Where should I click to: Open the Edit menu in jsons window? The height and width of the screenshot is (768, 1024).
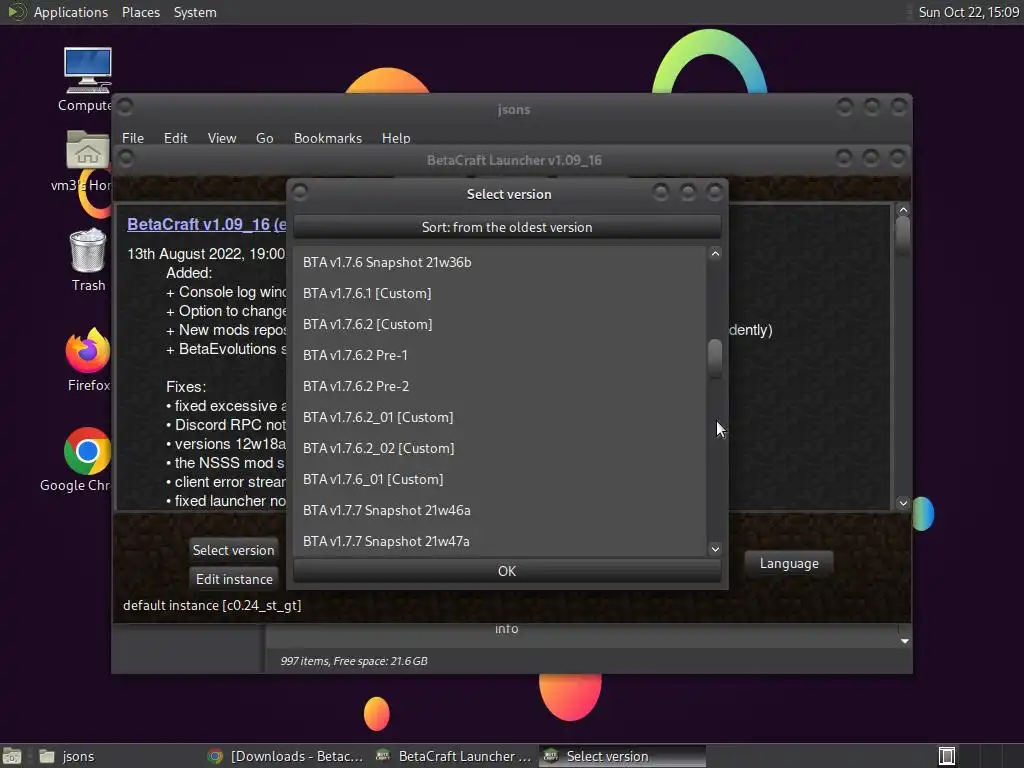[176, 138]
